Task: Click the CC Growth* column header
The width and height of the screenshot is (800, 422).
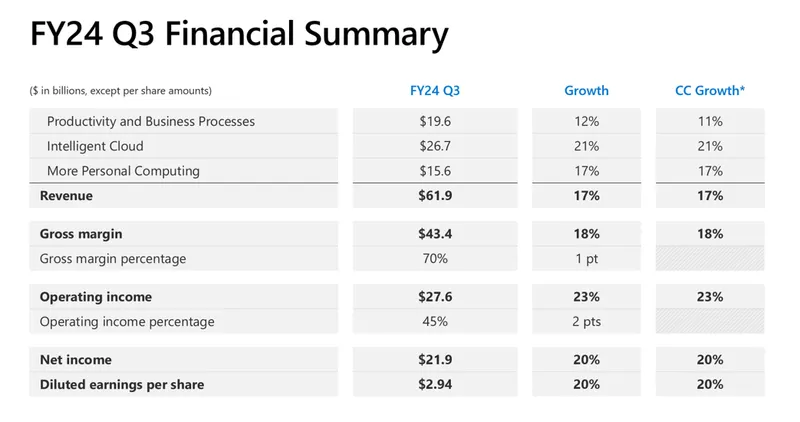Action: click(710, 91)
